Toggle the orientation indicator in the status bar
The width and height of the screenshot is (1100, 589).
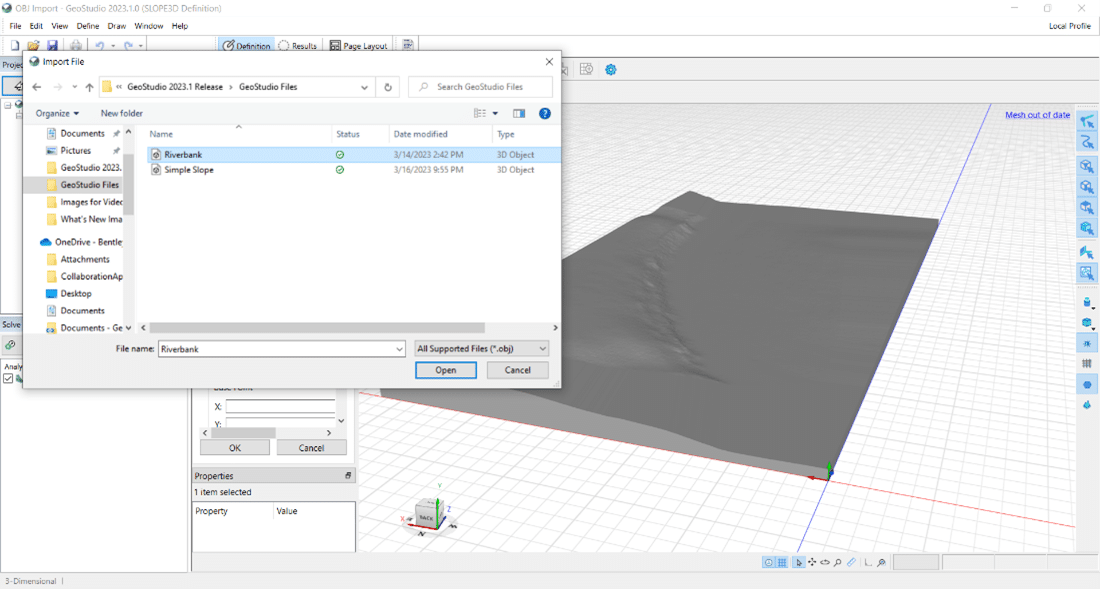(768, 562)
